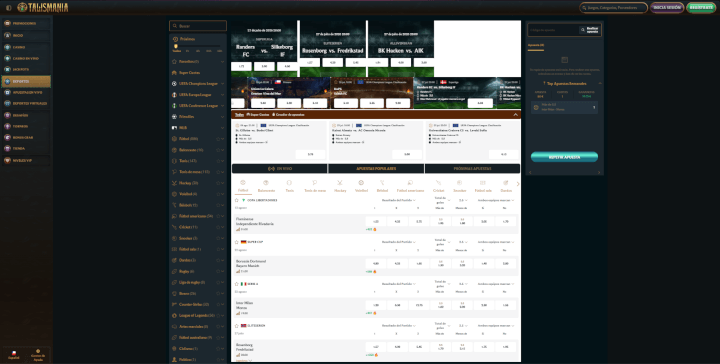The image size is (720, 364).
Task: Expand the Favoritos section
Action: 223,62
